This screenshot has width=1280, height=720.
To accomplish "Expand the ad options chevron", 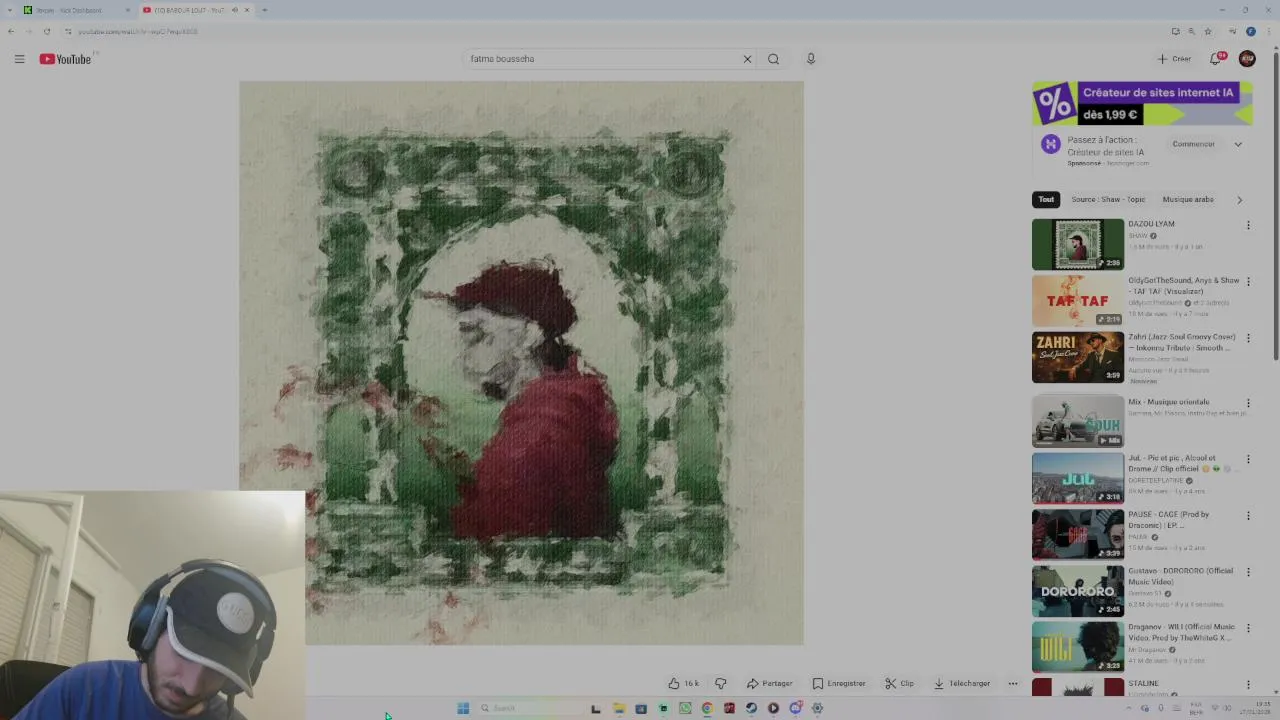I will (1238, 144).
